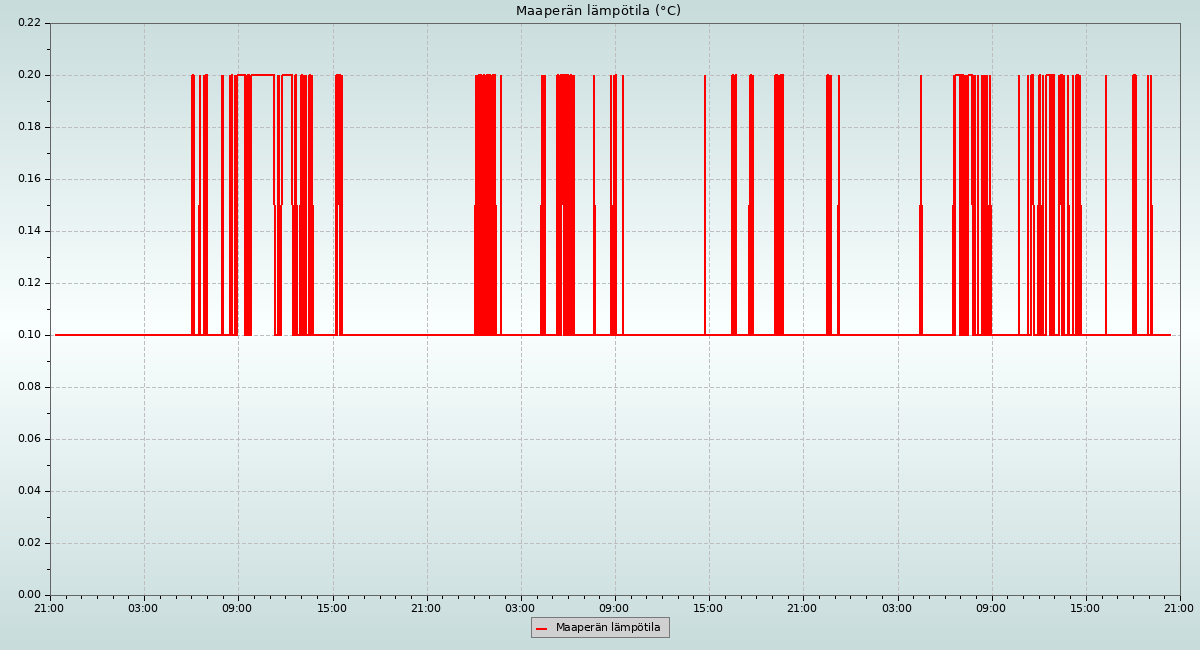Click the 0.02 y-axis tick label
Screen dimensions: 1200x650
click(x=29, y=543)
